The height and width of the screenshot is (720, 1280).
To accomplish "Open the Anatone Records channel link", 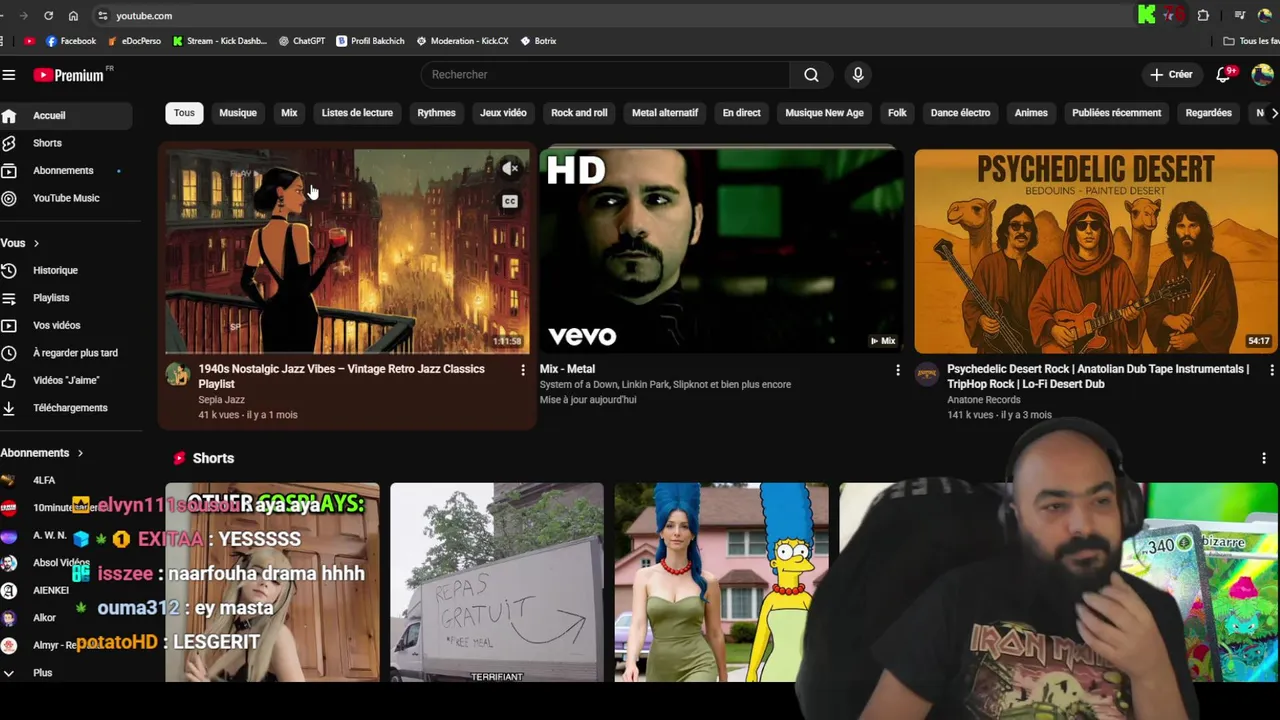I will 983,400.
